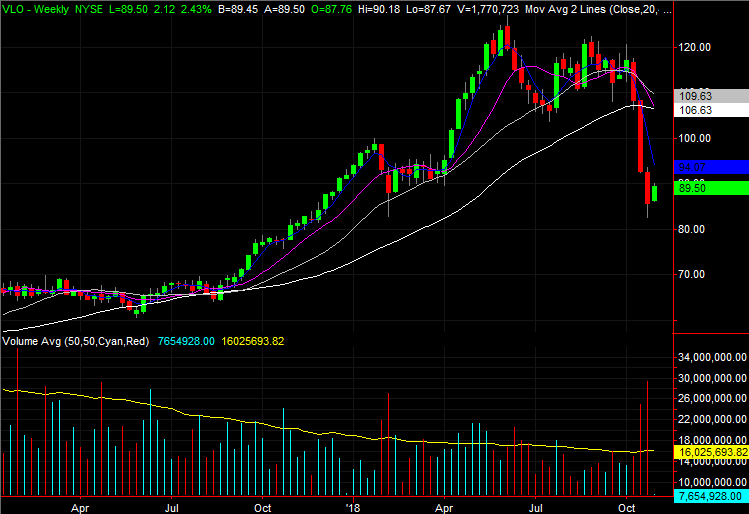Click gray moving average tag 109.63
Viewport: 749px width, 514px height.
711,96
